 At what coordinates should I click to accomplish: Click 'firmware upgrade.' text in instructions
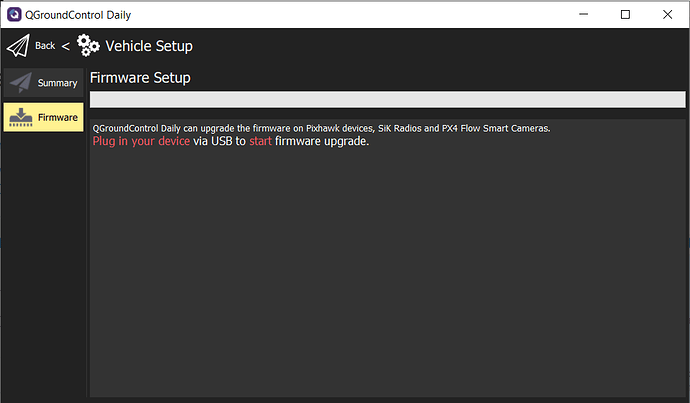coord(322,141)
